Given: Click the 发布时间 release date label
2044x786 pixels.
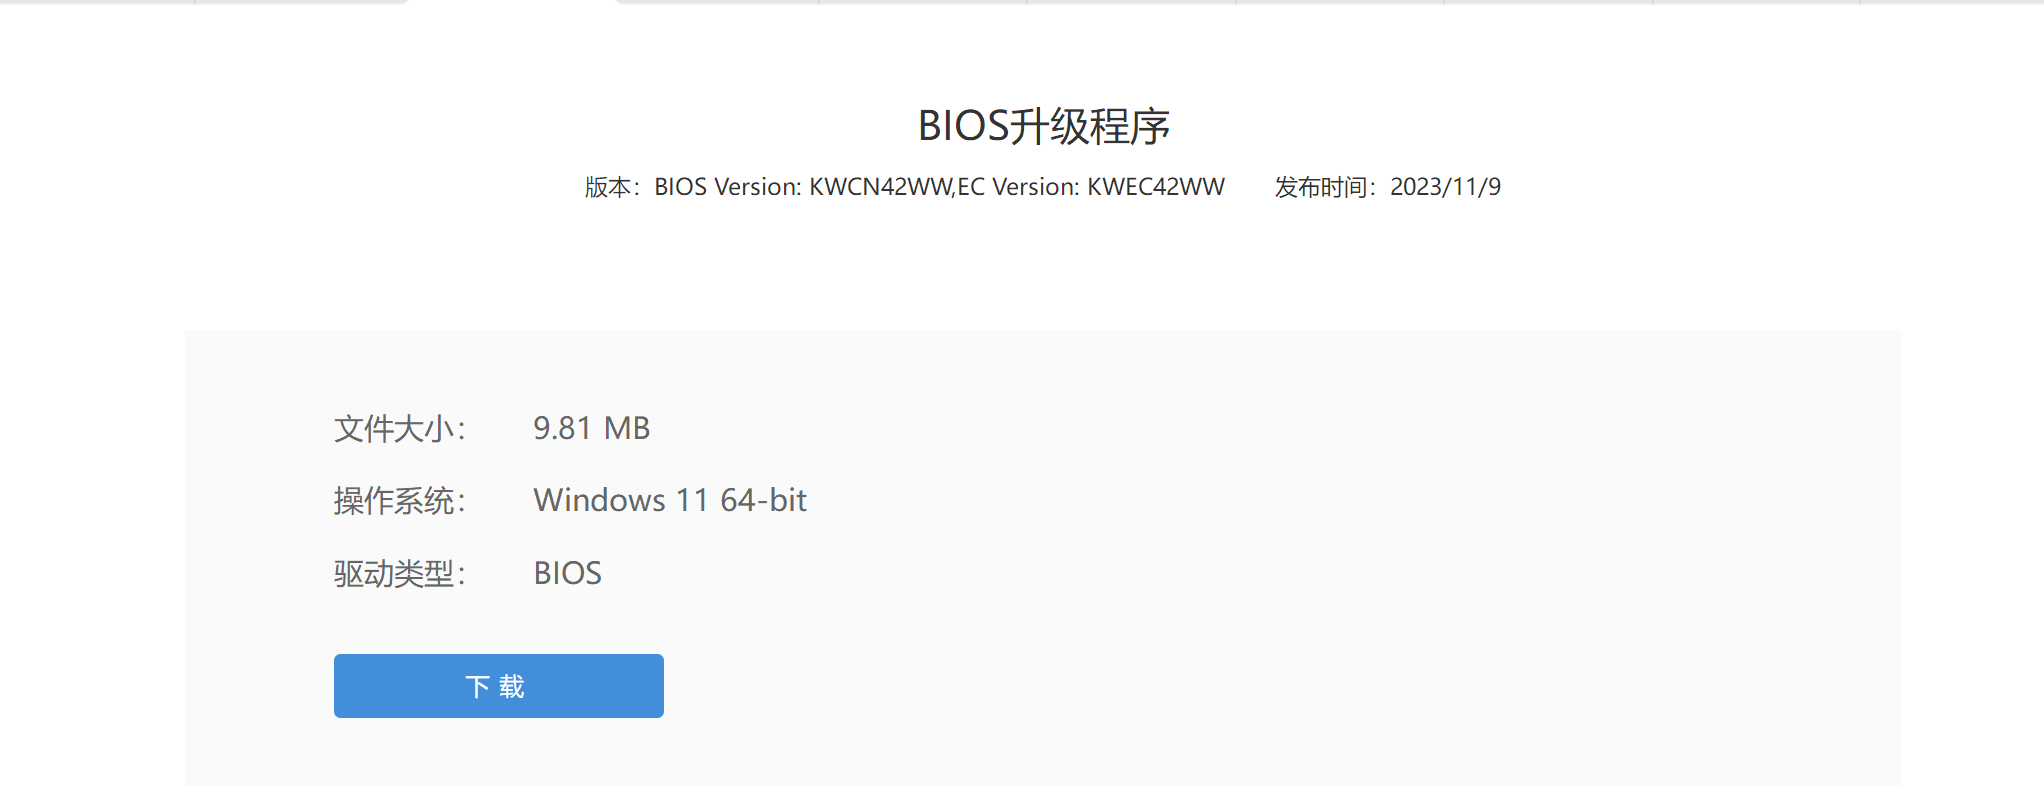Looking at the screenshot, I should pos(1320,187).
